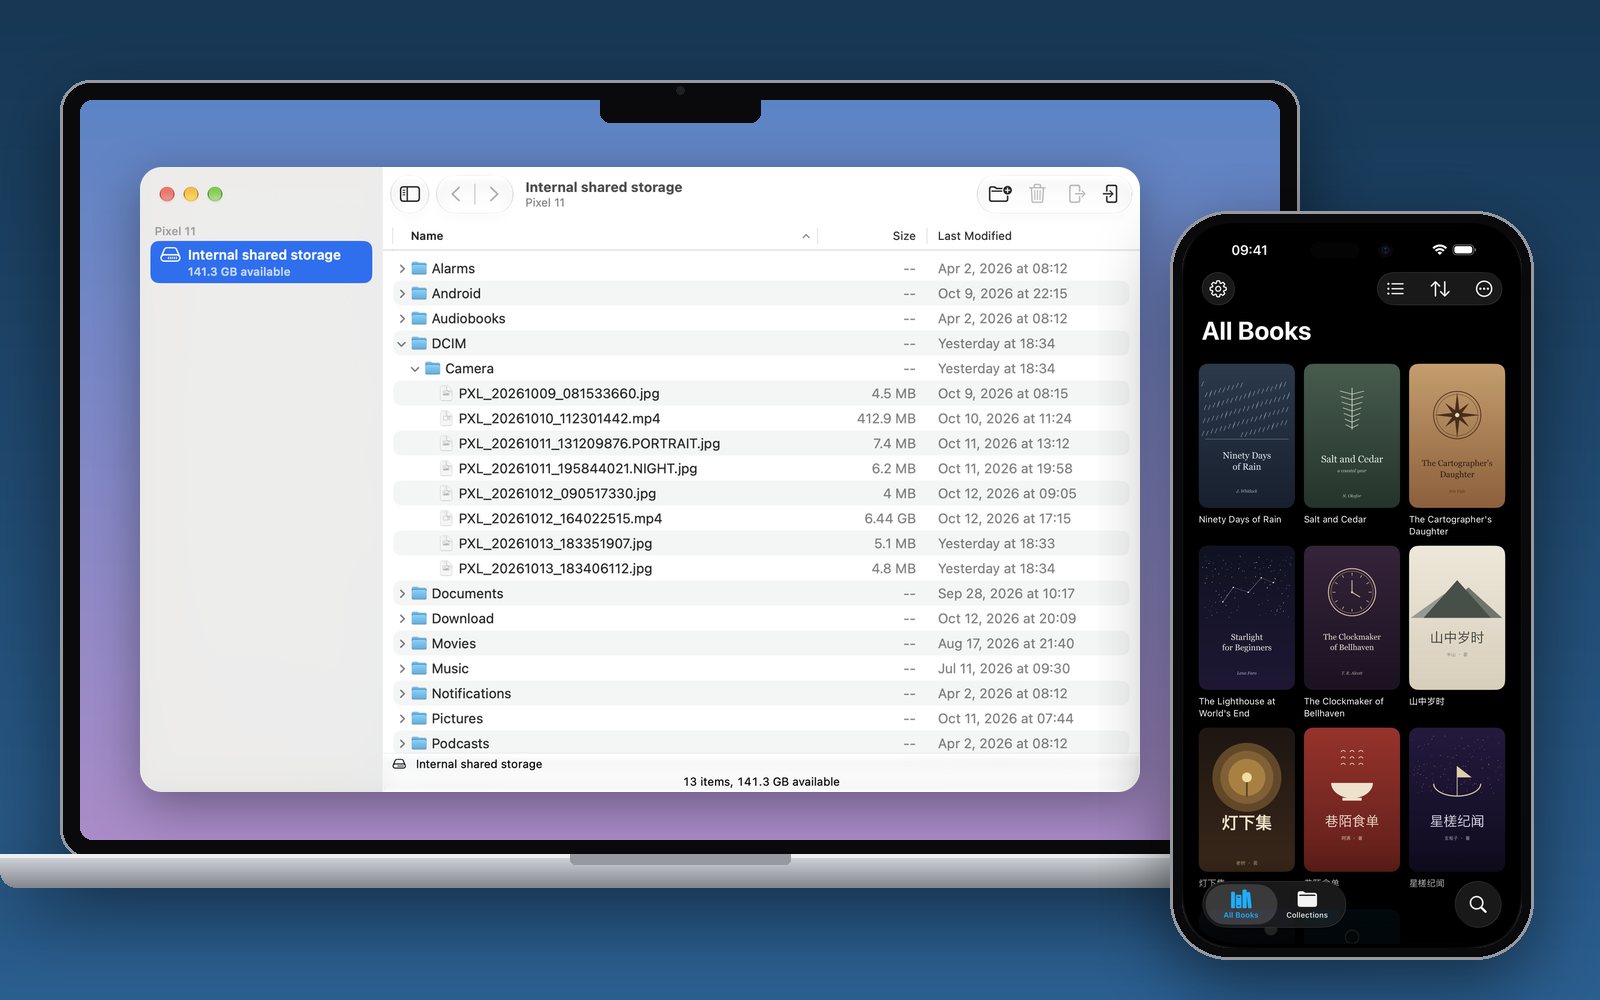Expand the Podcasts folder
1600x1000 pixels.
click(x=402, y=744)
